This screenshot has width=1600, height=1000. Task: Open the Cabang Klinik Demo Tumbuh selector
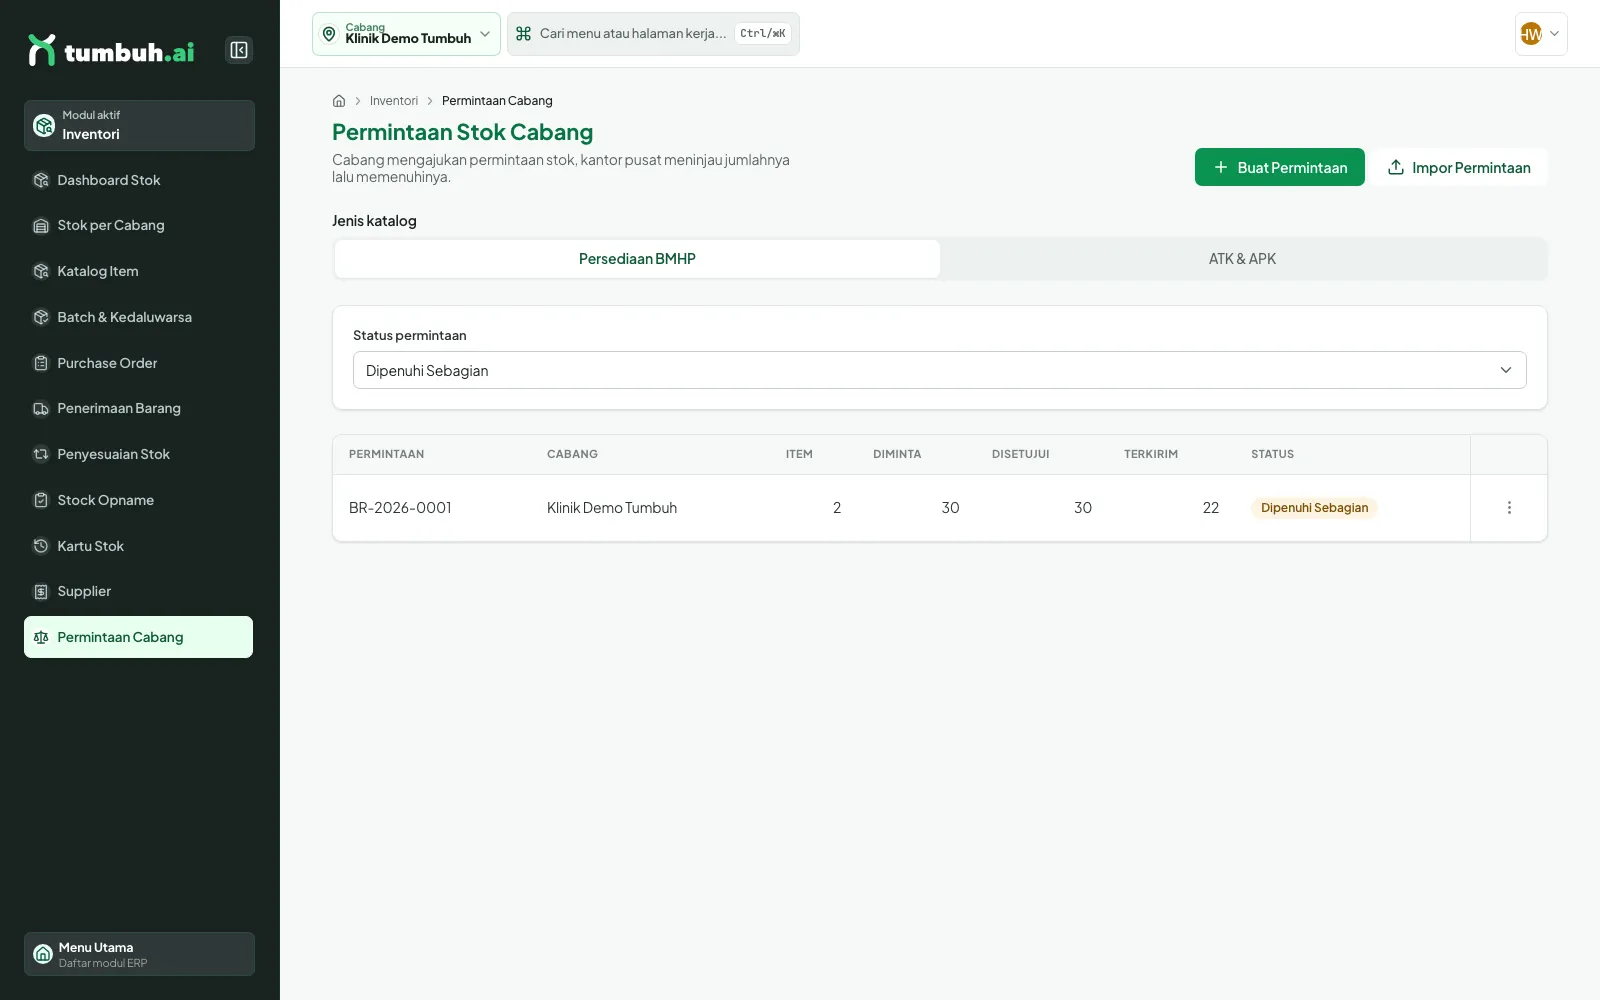406,34
